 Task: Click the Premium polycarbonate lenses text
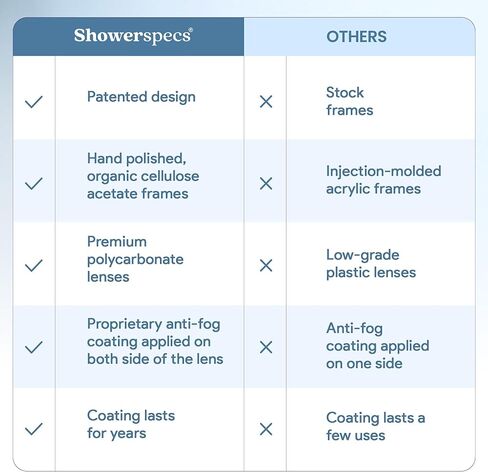click(135, 259)
